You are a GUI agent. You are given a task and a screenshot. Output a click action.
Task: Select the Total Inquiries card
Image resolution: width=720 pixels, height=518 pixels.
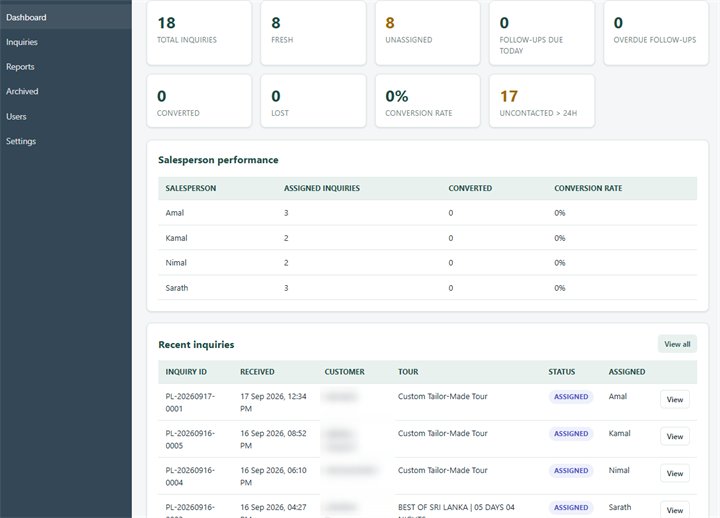pos(199,33)
